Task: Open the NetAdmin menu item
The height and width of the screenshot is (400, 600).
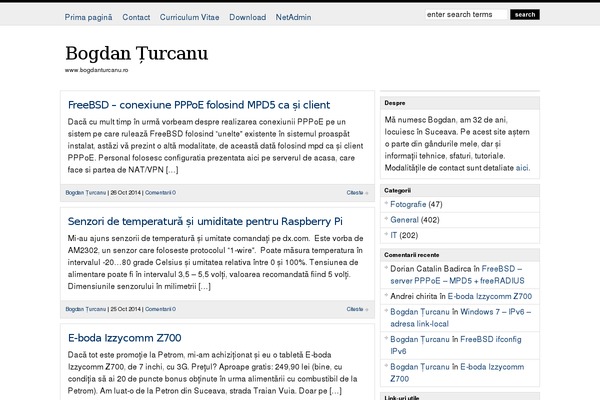Action: click(x=293, y=17)
